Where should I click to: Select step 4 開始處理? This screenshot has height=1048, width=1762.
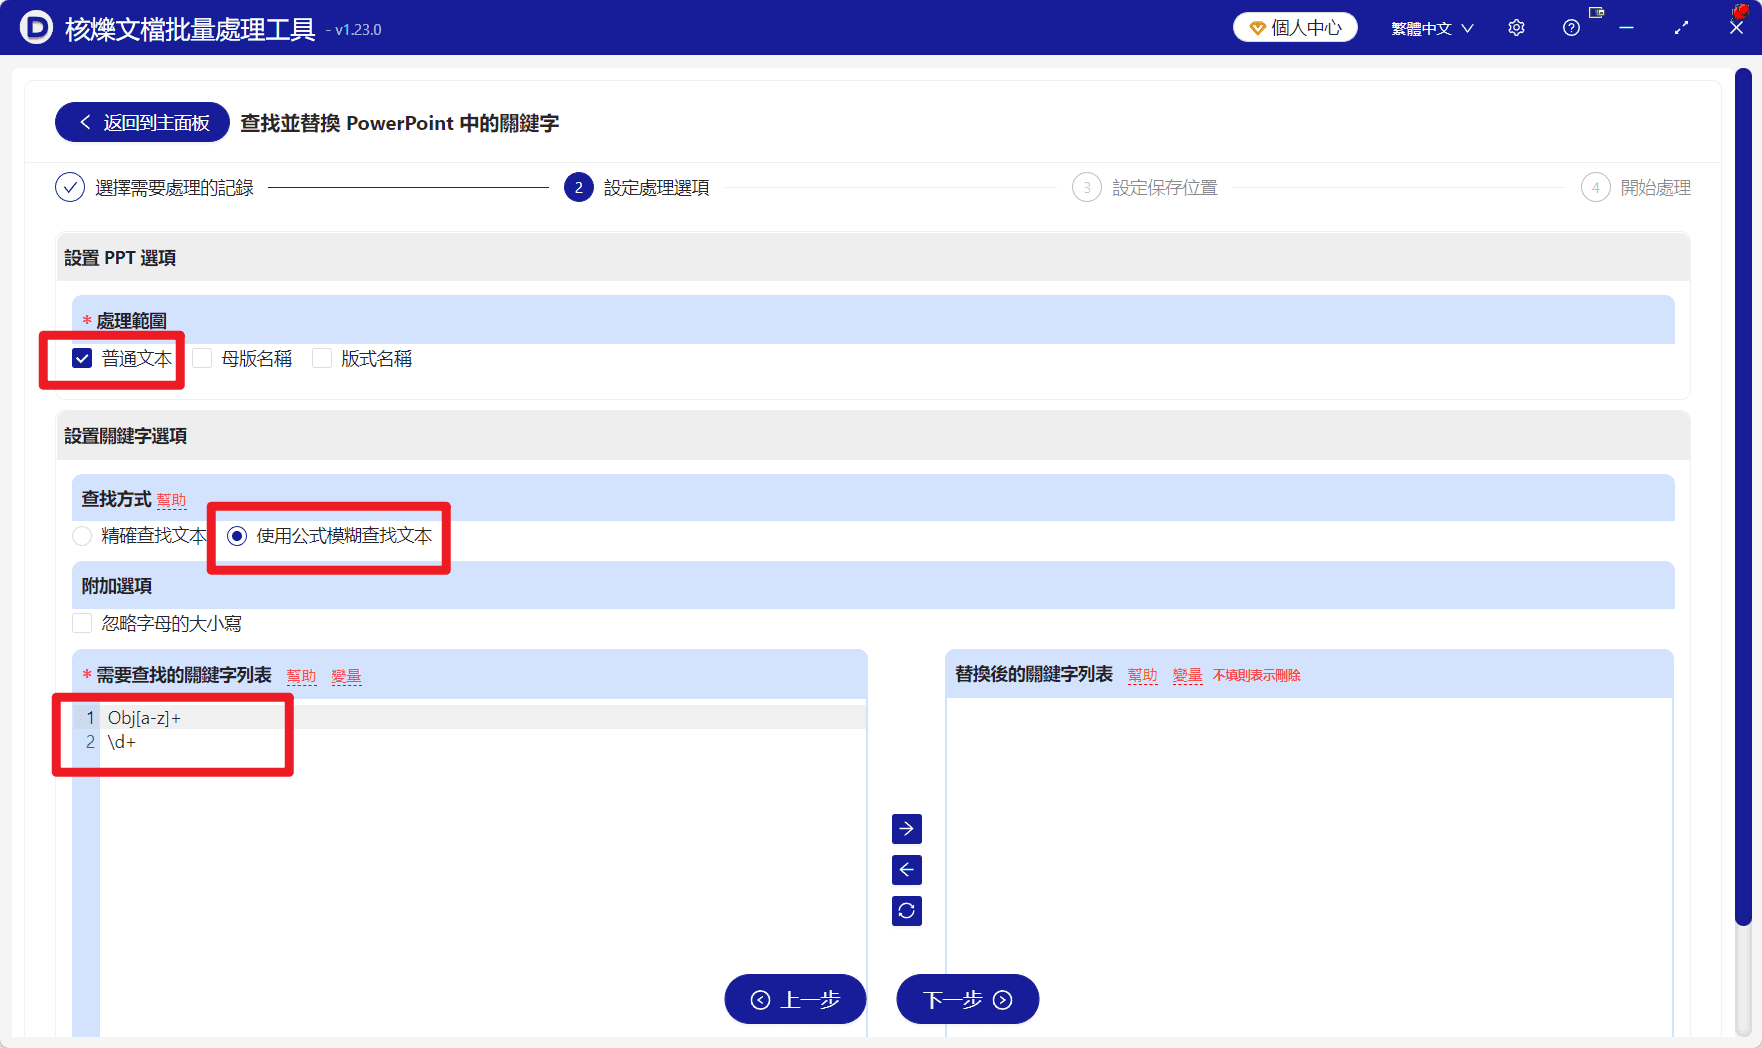(x=1636, y=187)
